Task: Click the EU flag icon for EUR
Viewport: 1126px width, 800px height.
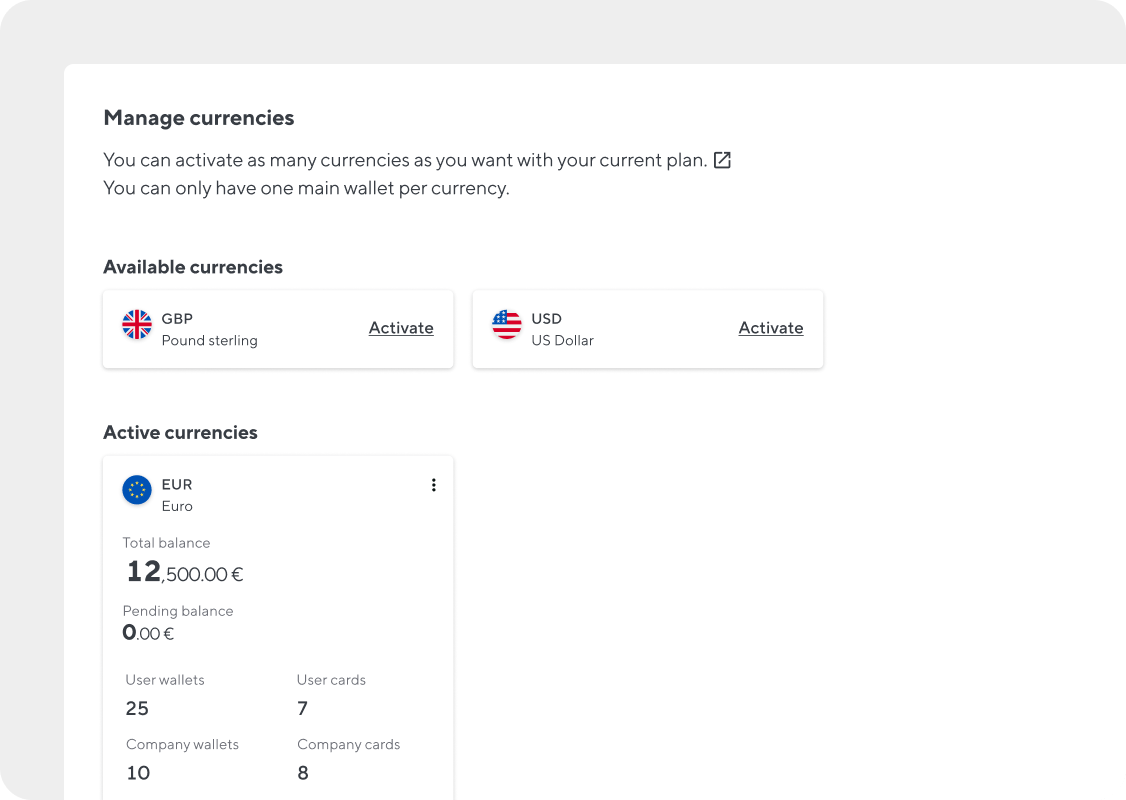Action: pos(137,490)
